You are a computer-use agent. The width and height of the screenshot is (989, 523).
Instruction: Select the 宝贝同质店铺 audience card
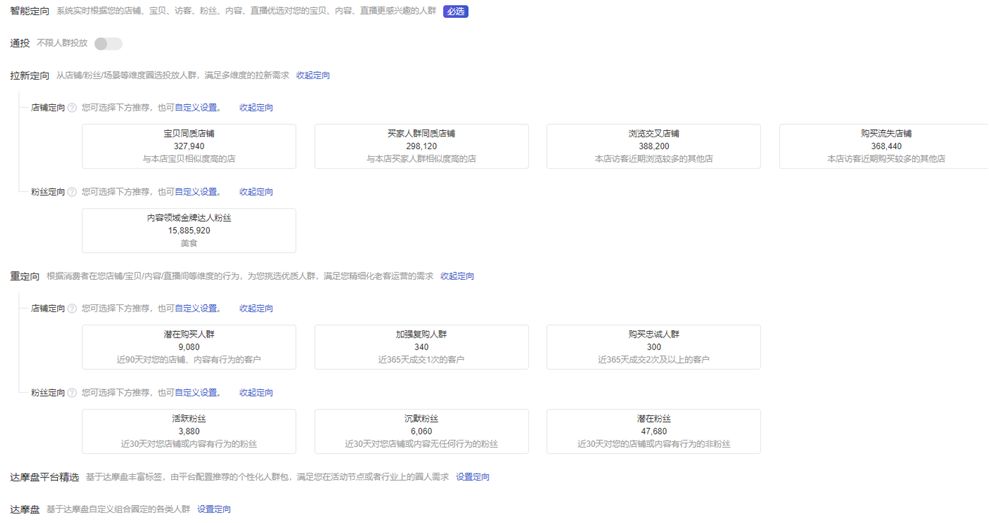tap(189, 146)
